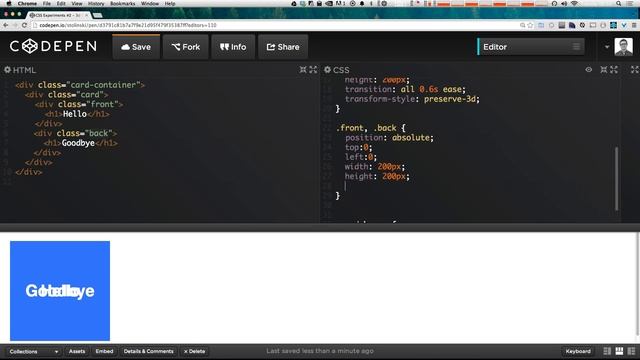The width and height of the screenshot is (640, 360).
Task: Click the zoom magnifier in address bar
Action: click(522, 25)
